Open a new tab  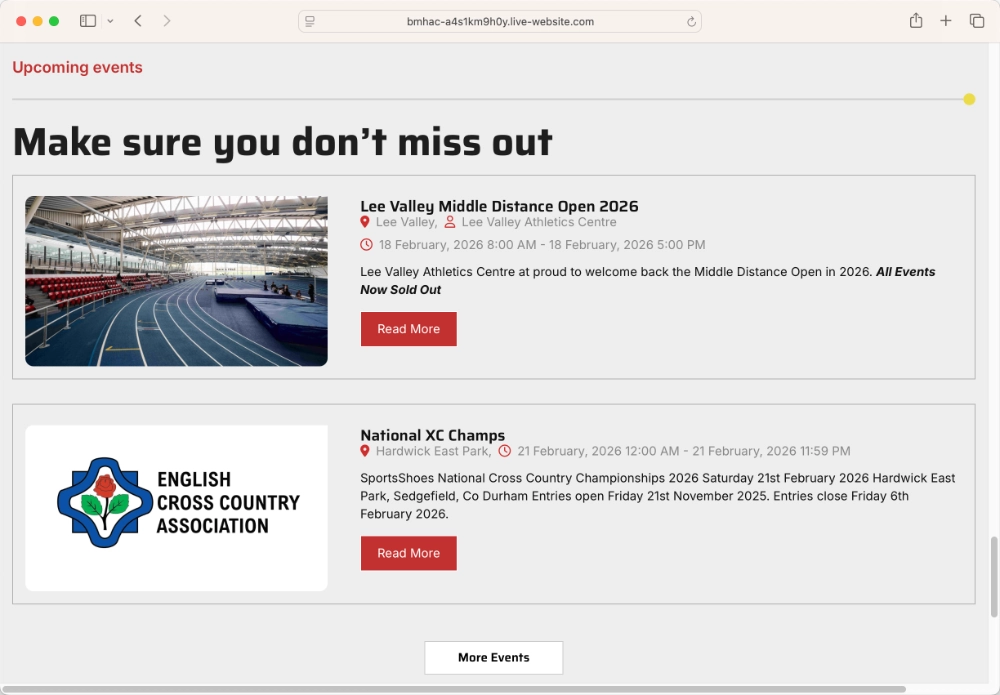(x=945, y=21)
